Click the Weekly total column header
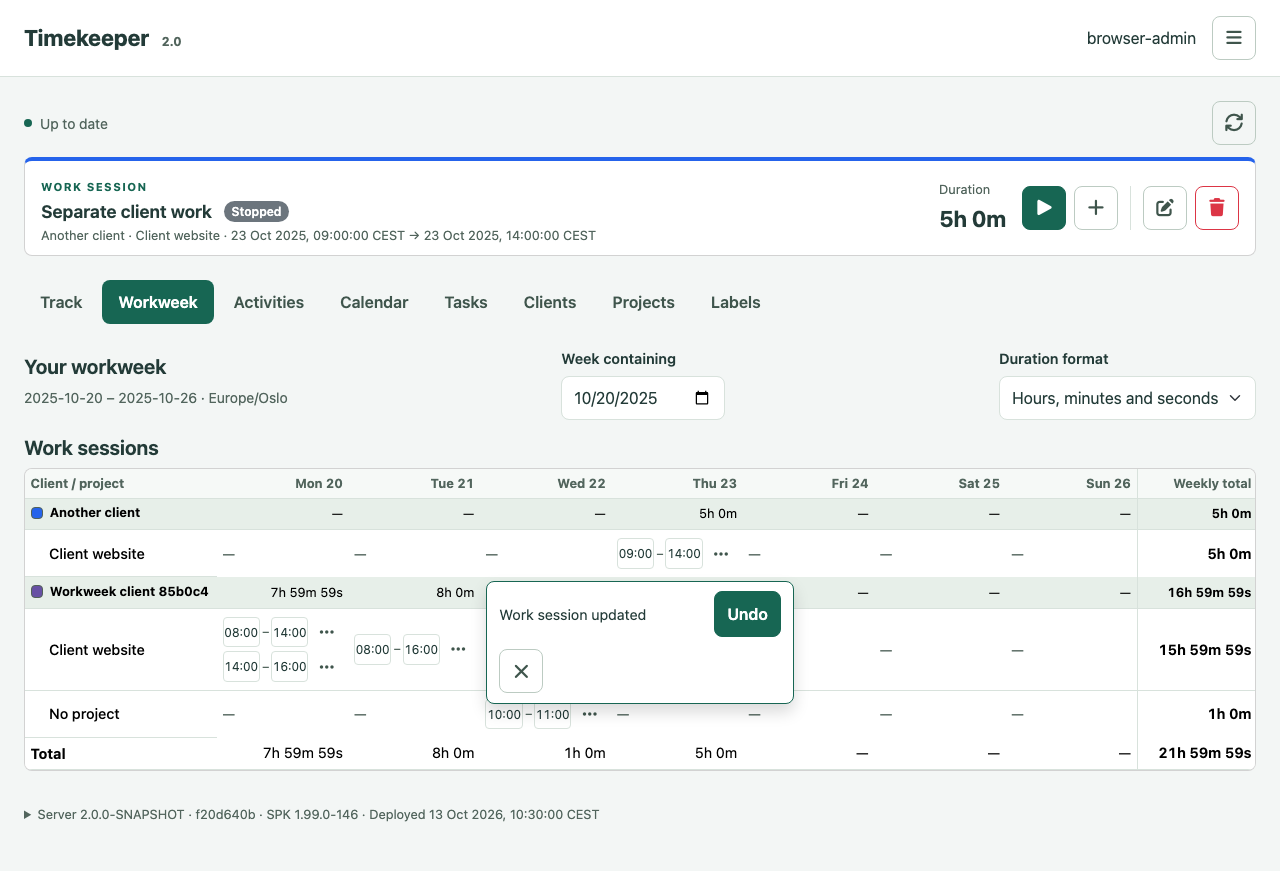The height and width of the screenshot is (871, 1280). tap(1212, 483)
